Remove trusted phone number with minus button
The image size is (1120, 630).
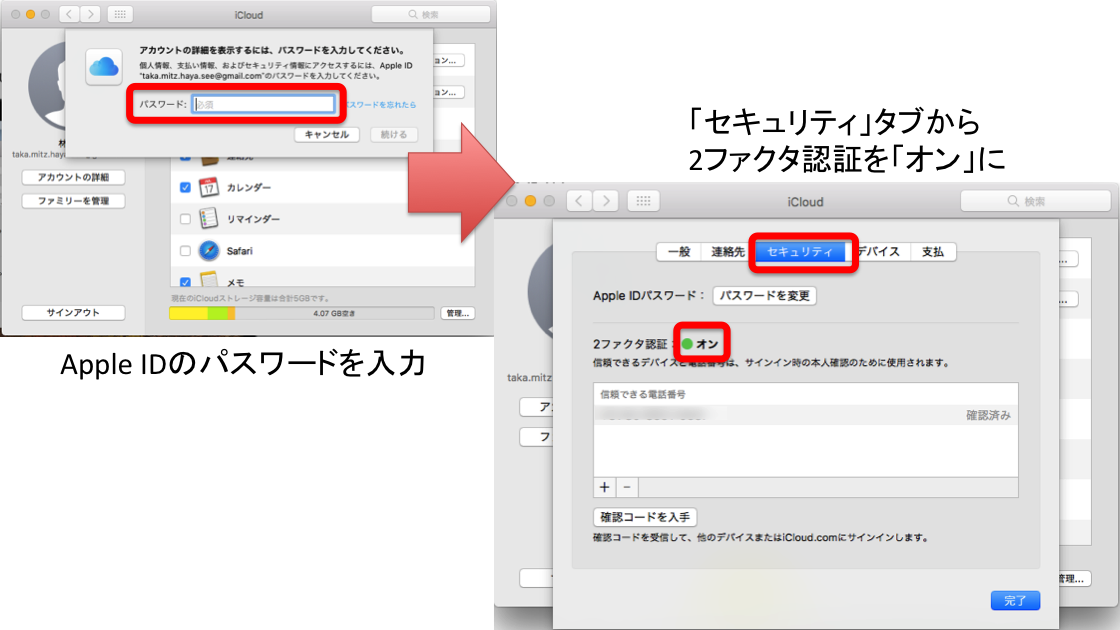point(627,487)
